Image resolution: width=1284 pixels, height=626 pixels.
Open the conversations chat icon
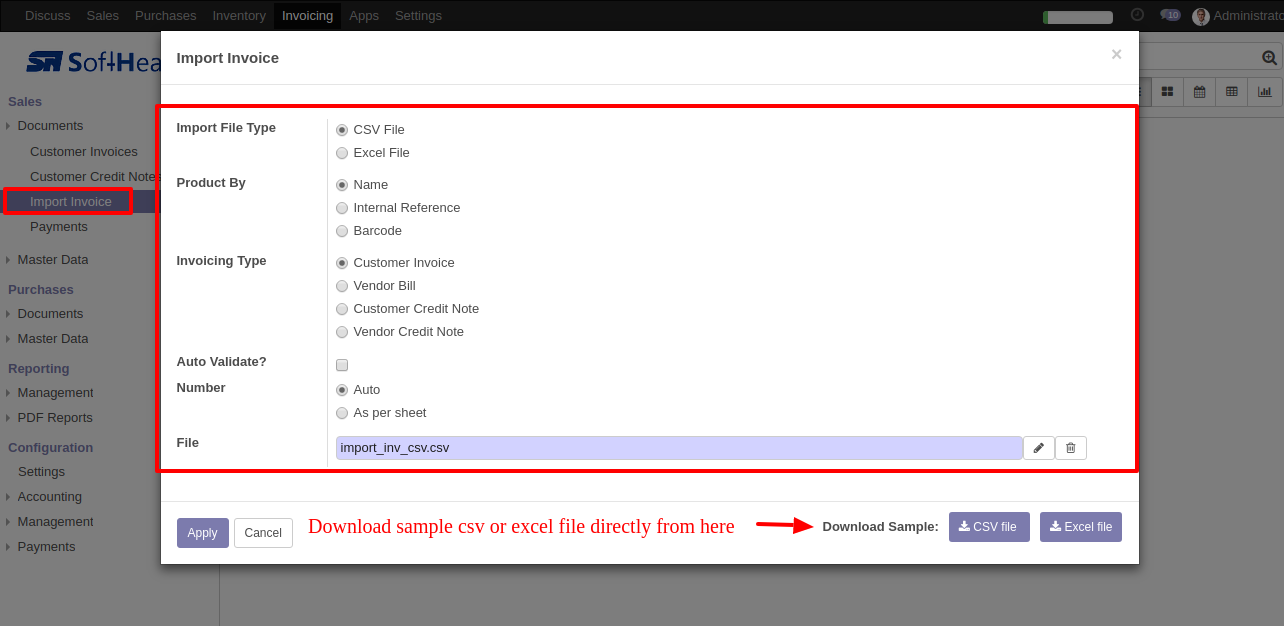click(1170, 15)
